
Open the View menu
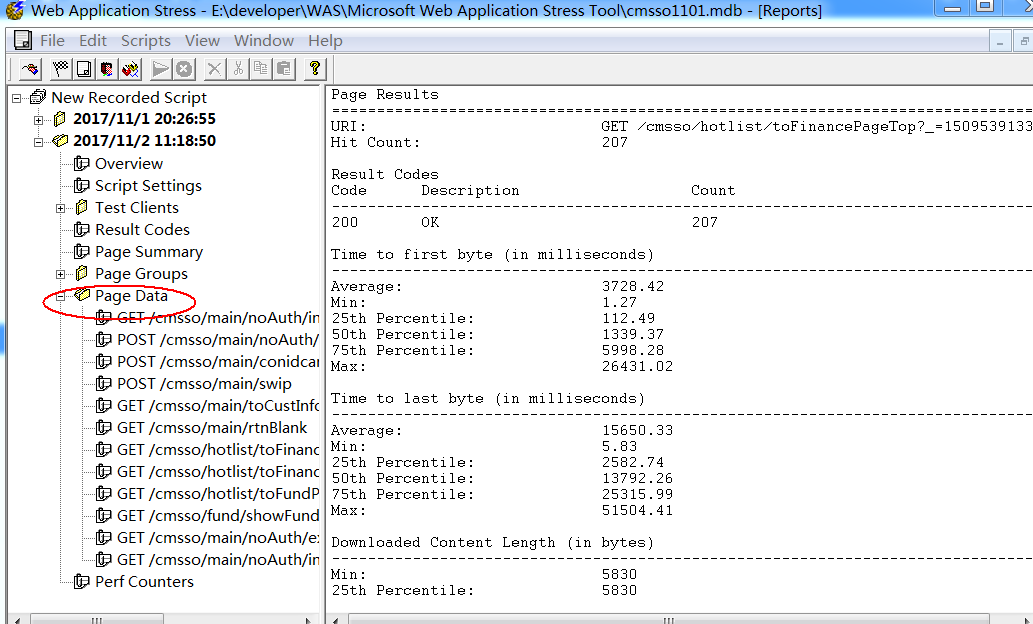(x=202, y=41)
